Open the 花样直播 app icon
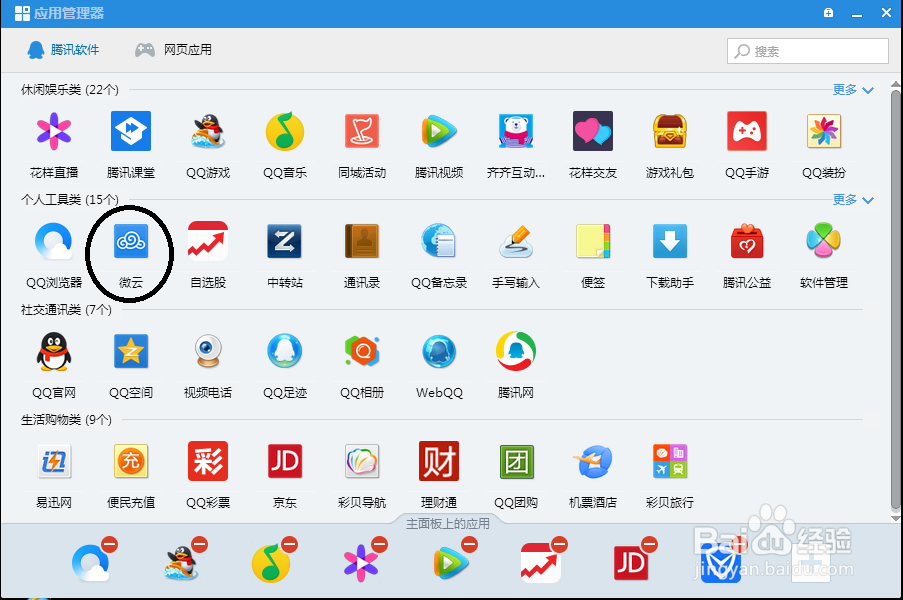903x600 pixels. (54, 131)
